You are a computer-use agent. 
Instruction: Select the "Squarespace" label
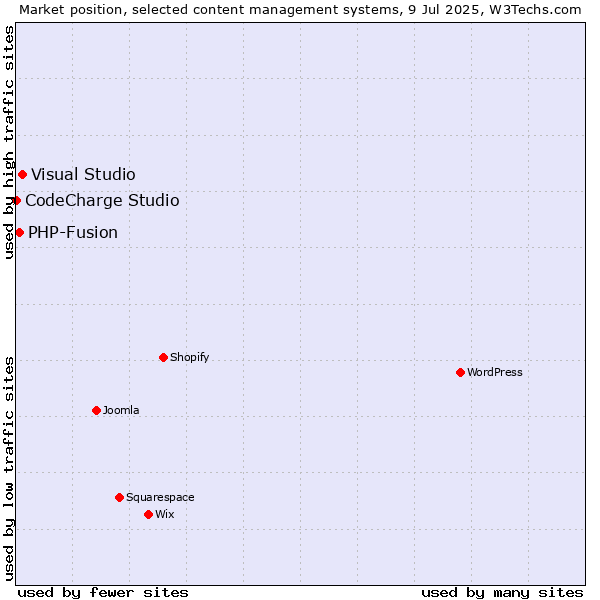[160, 497]
